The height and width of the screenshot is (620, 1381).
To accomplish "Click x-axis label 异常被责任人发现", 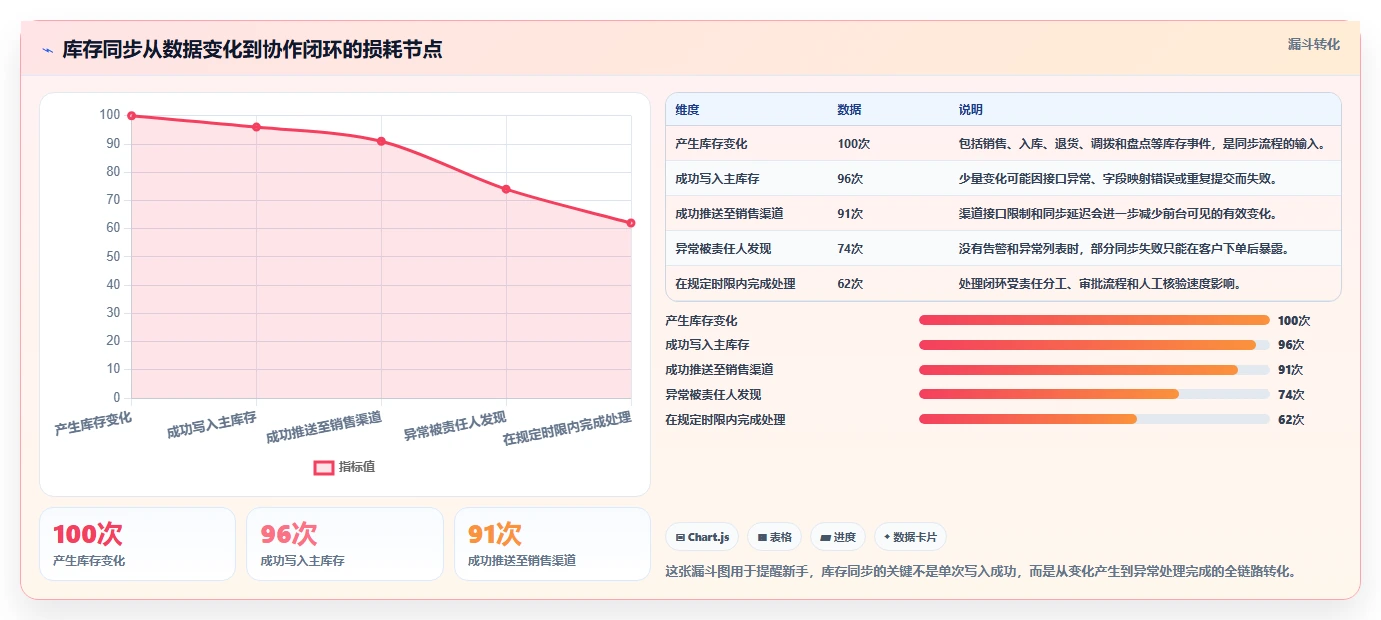I will coord(454,426).
